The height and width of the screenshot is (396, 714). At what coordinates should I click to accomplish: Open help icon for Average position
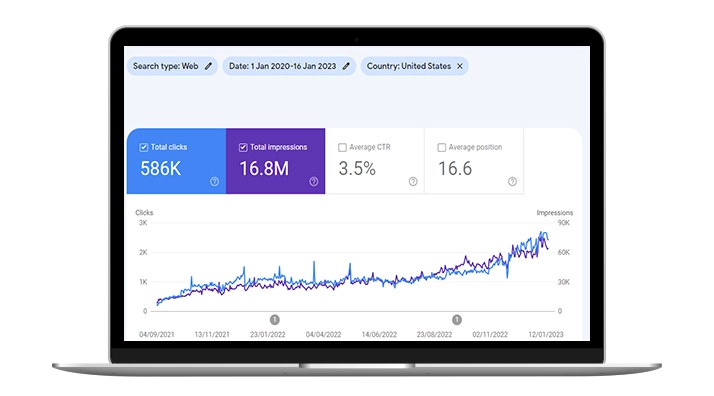512,182
